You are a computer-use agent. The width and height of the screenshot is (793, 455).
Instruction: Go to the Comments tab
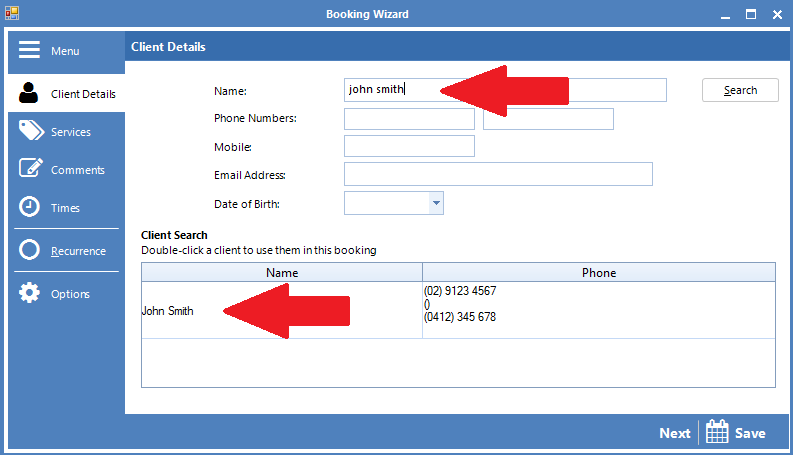tap(77, 170)
